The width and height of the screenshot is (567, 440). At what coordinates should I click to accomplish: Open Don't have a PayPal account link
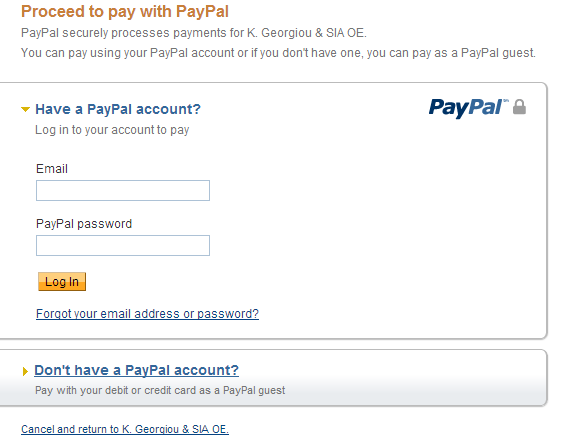[136, 370]
